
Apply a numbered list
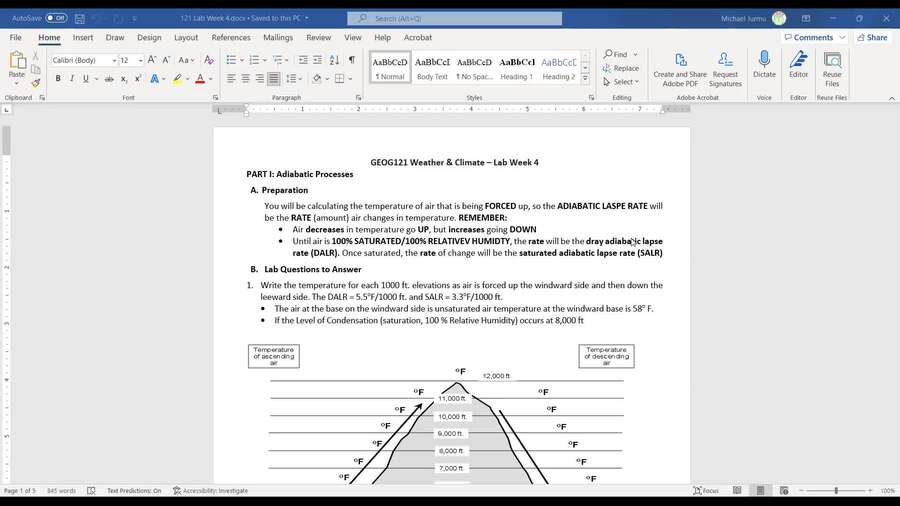[x=254, y=60]
